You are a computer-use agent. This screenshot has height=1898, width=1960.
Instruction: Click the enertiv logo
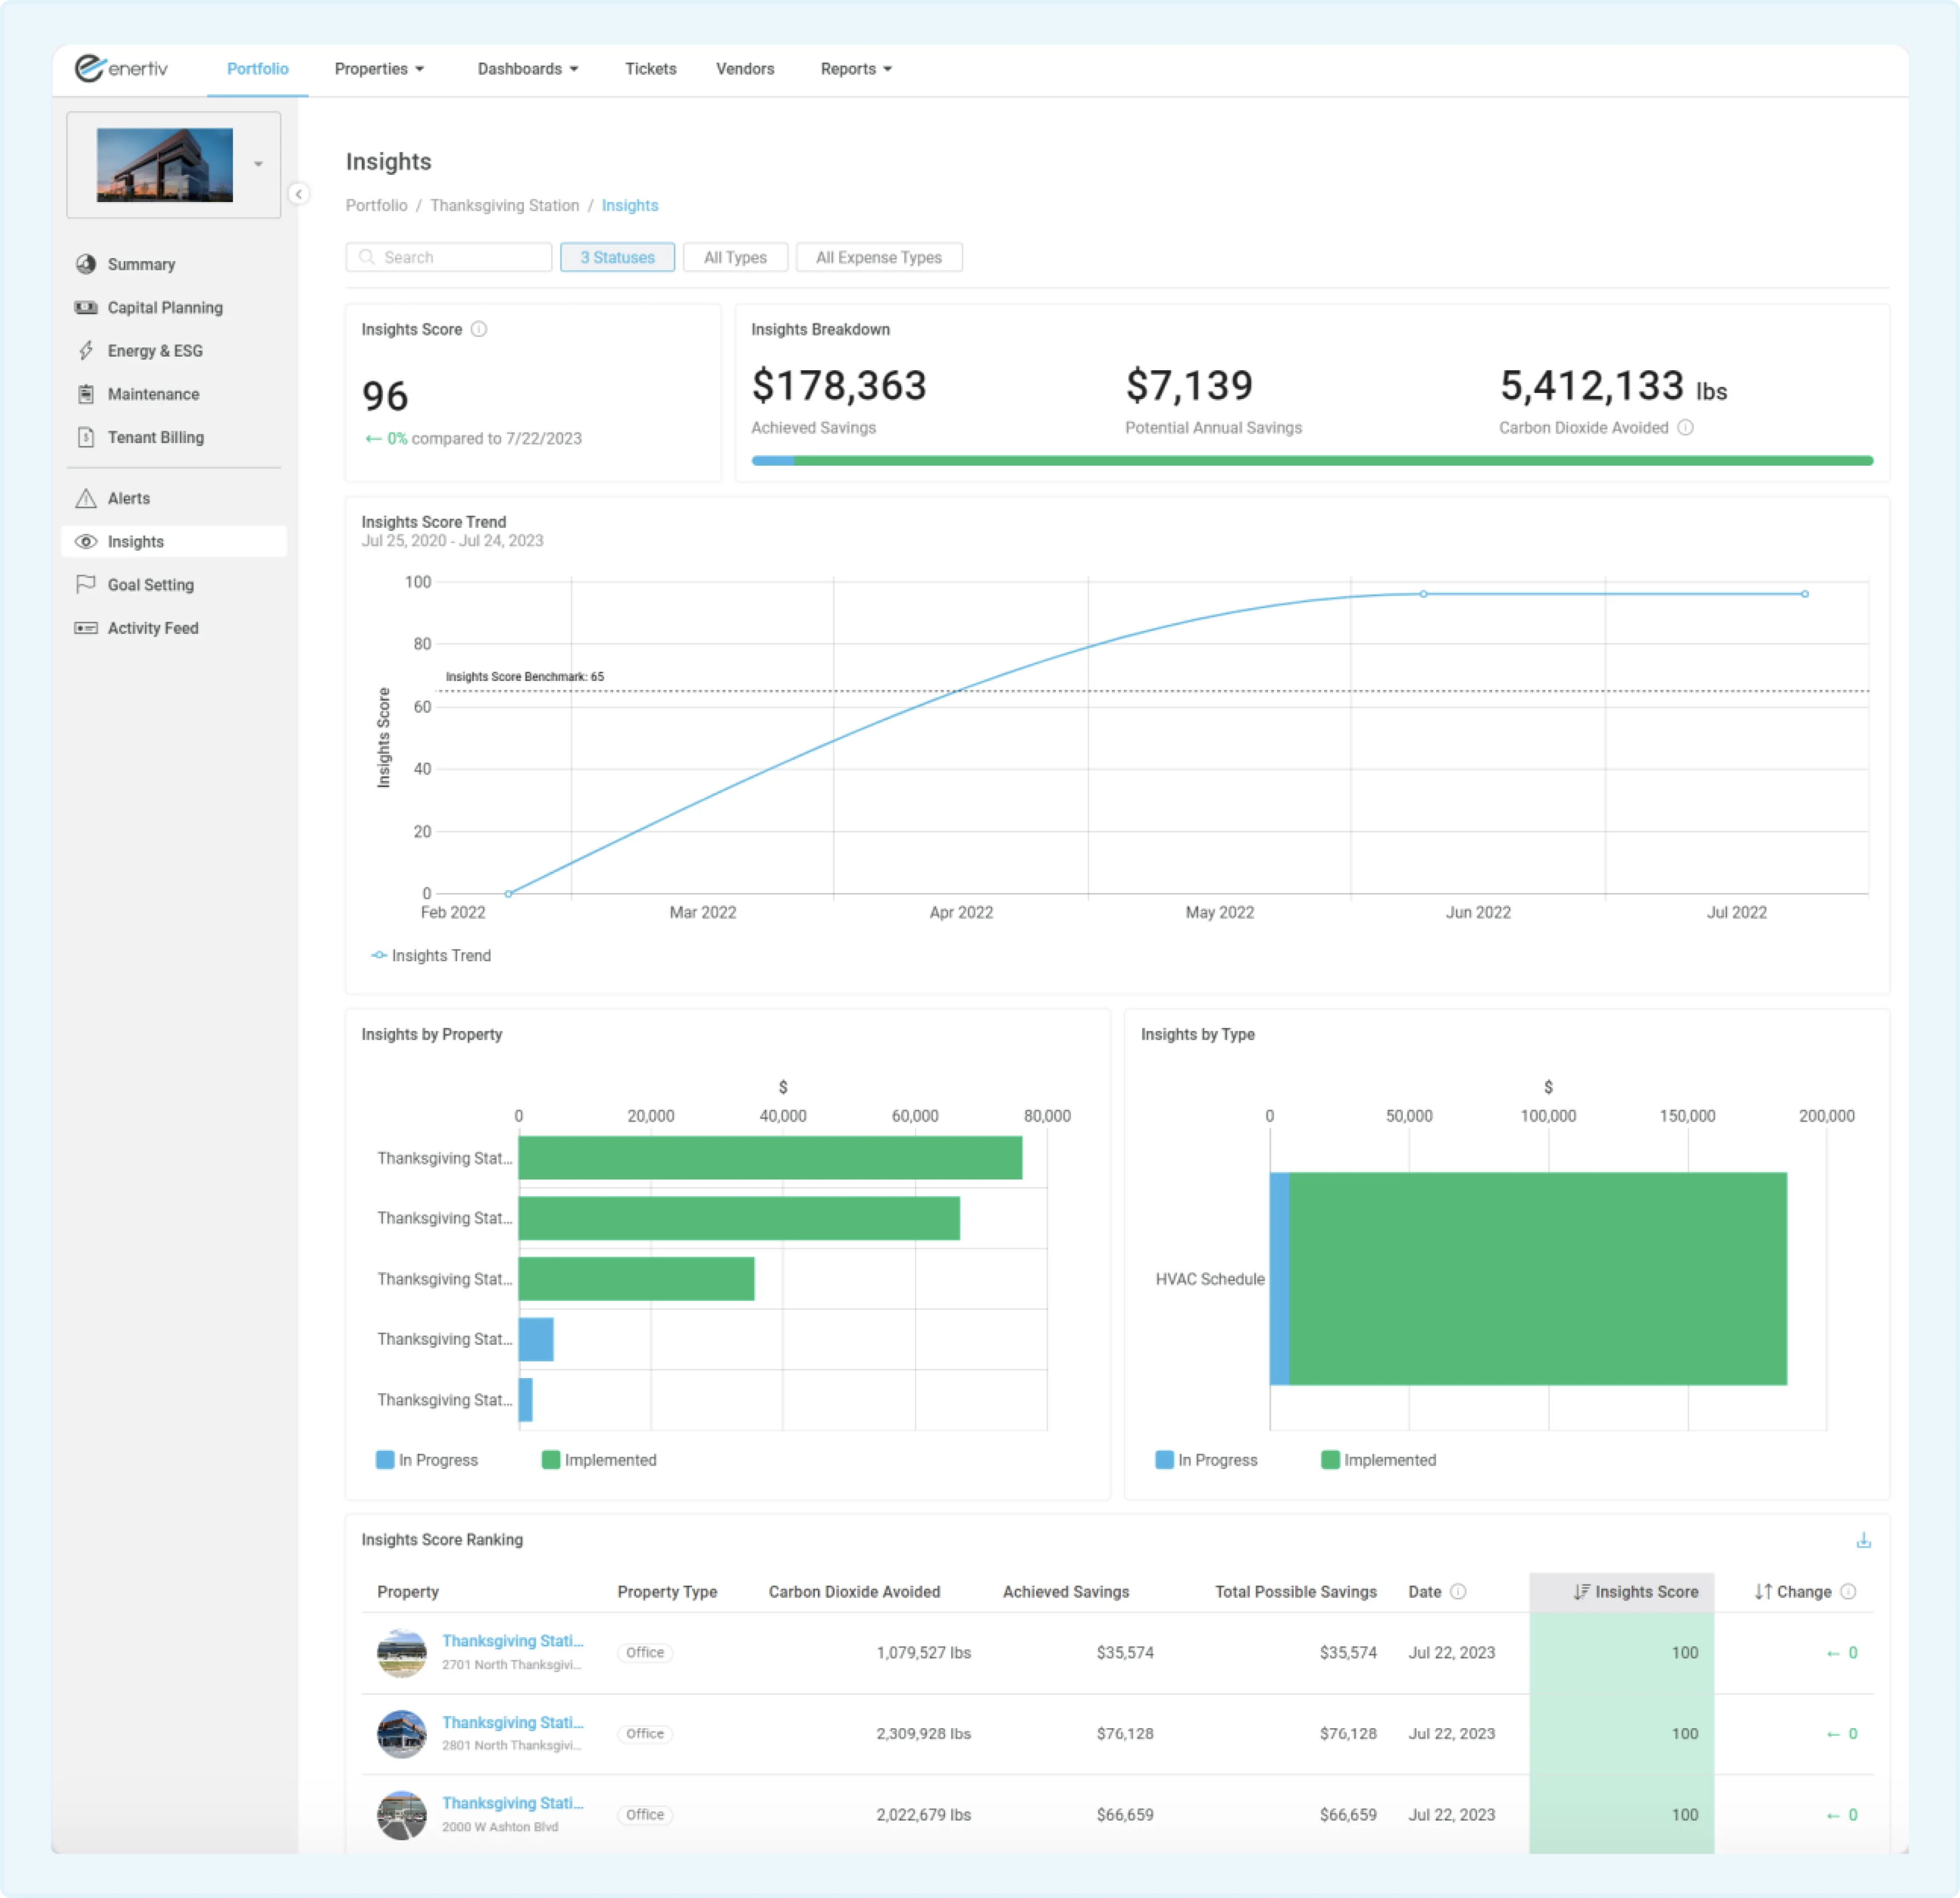tap(121, 68)
